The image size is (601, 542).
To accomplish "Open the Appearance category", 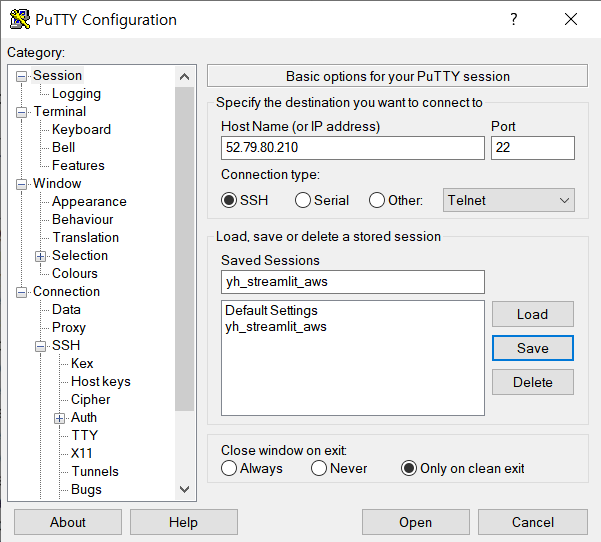I will click(89, 202).
